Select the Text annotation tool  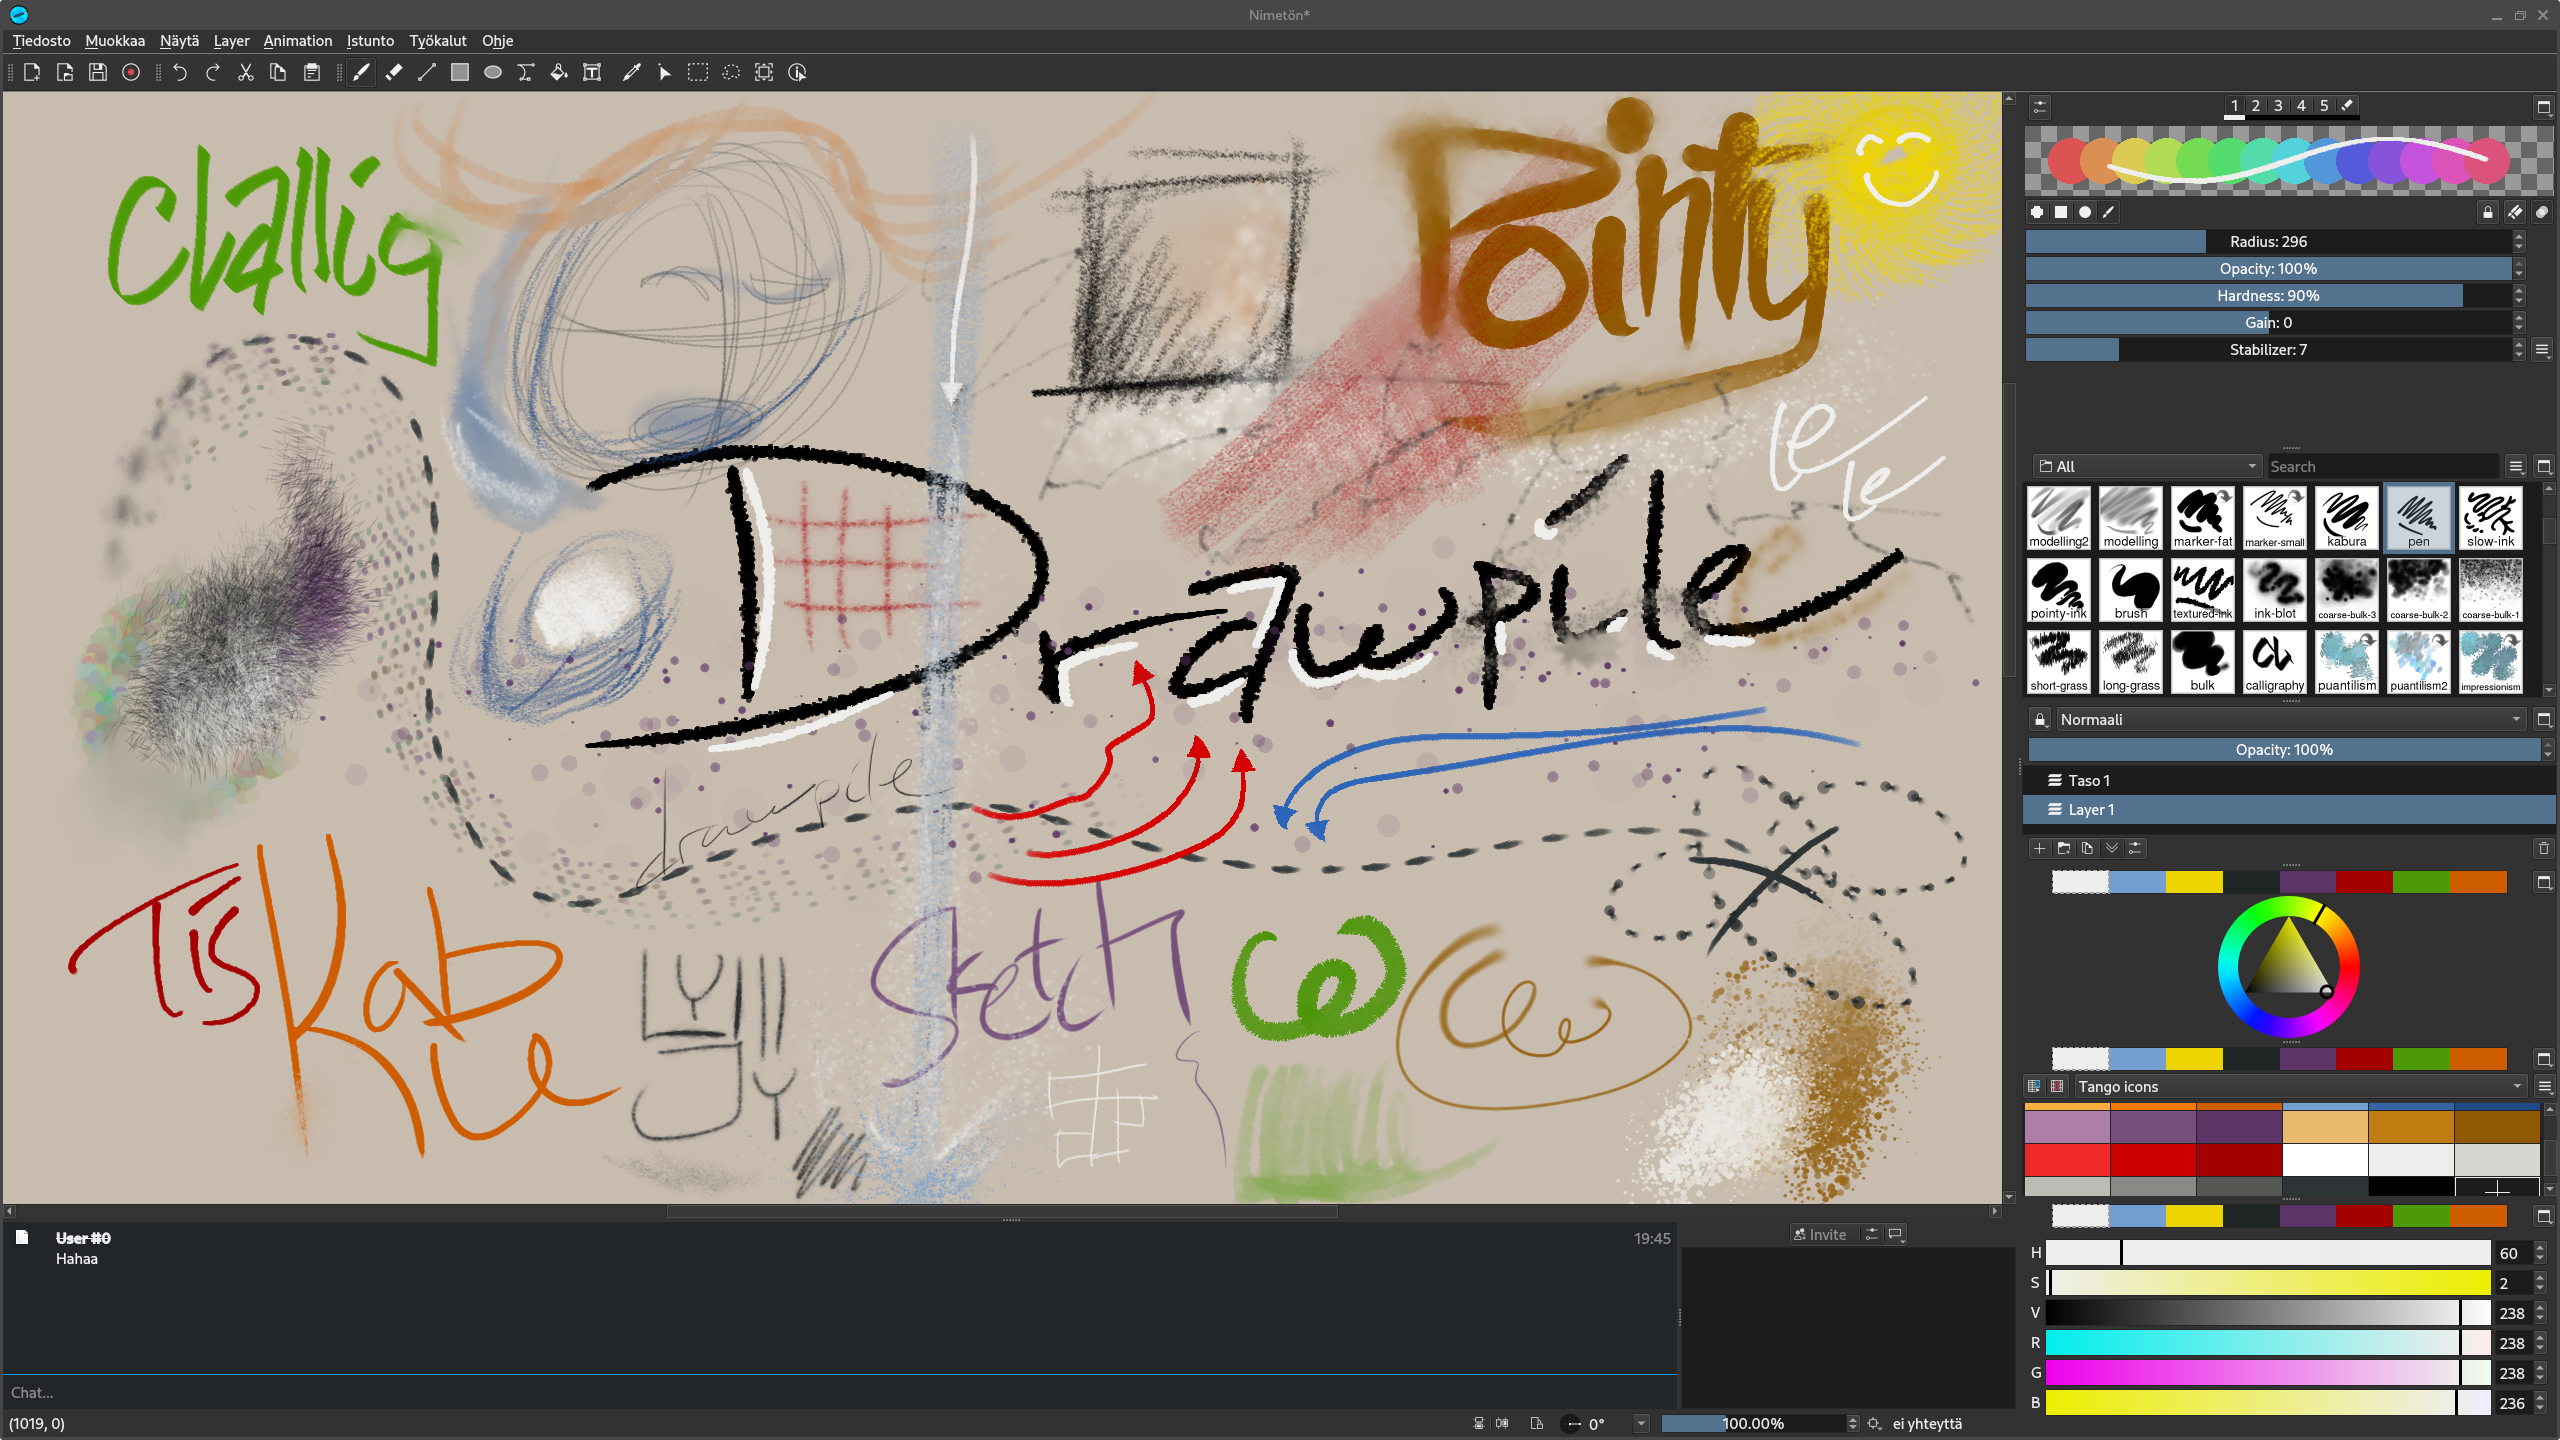tap(592, 72)
